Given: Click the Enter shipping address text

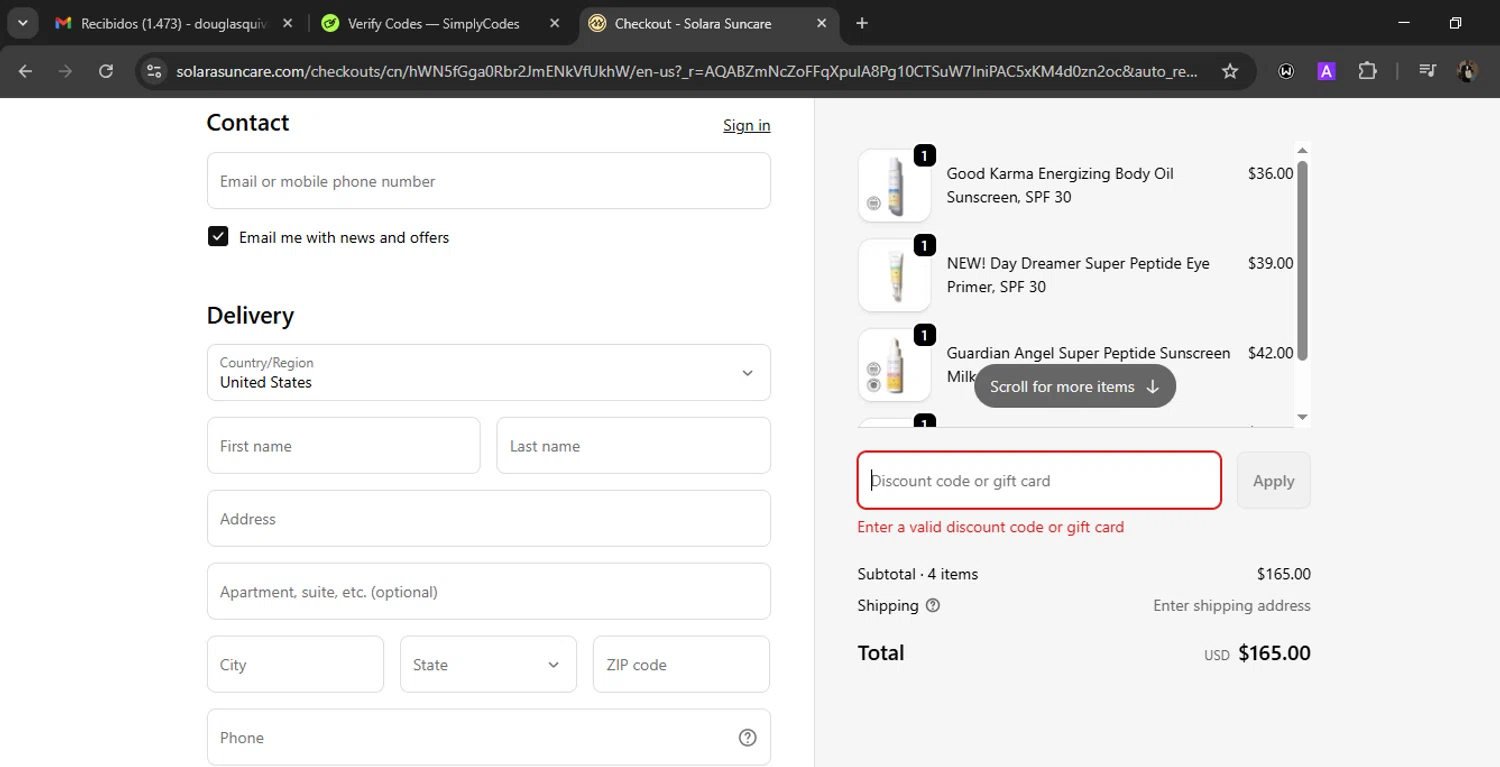Looking at the screenshot, I should click(x=1231, y=606).
